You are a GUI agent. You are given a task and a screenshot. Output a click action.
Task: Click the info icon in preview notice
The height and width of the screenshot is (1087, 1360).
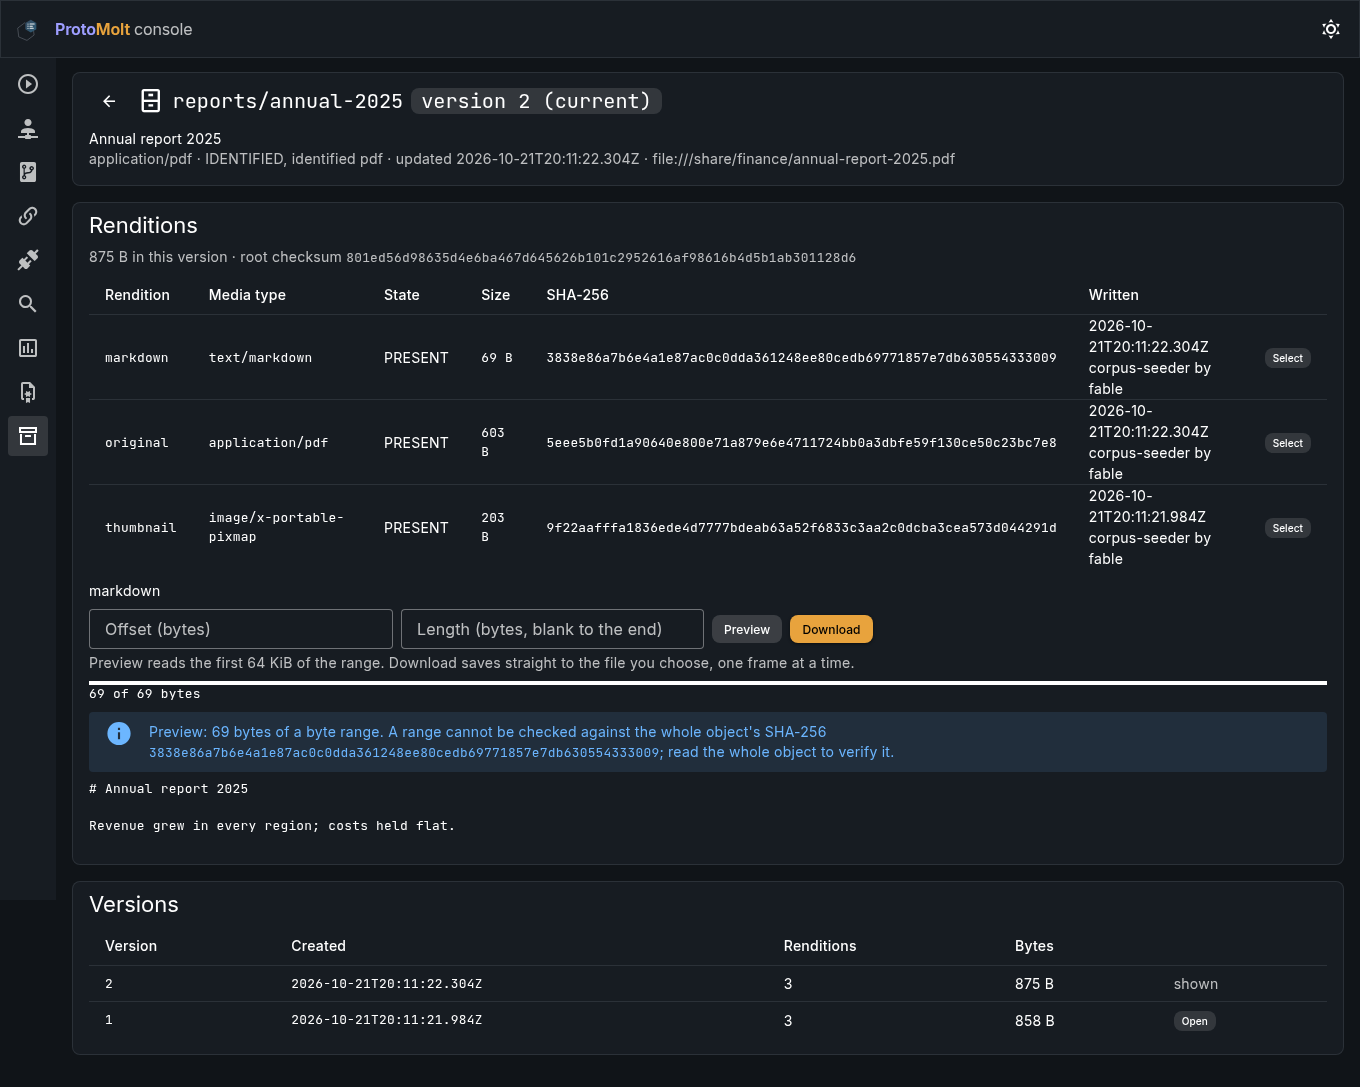[x=119, y=734]
